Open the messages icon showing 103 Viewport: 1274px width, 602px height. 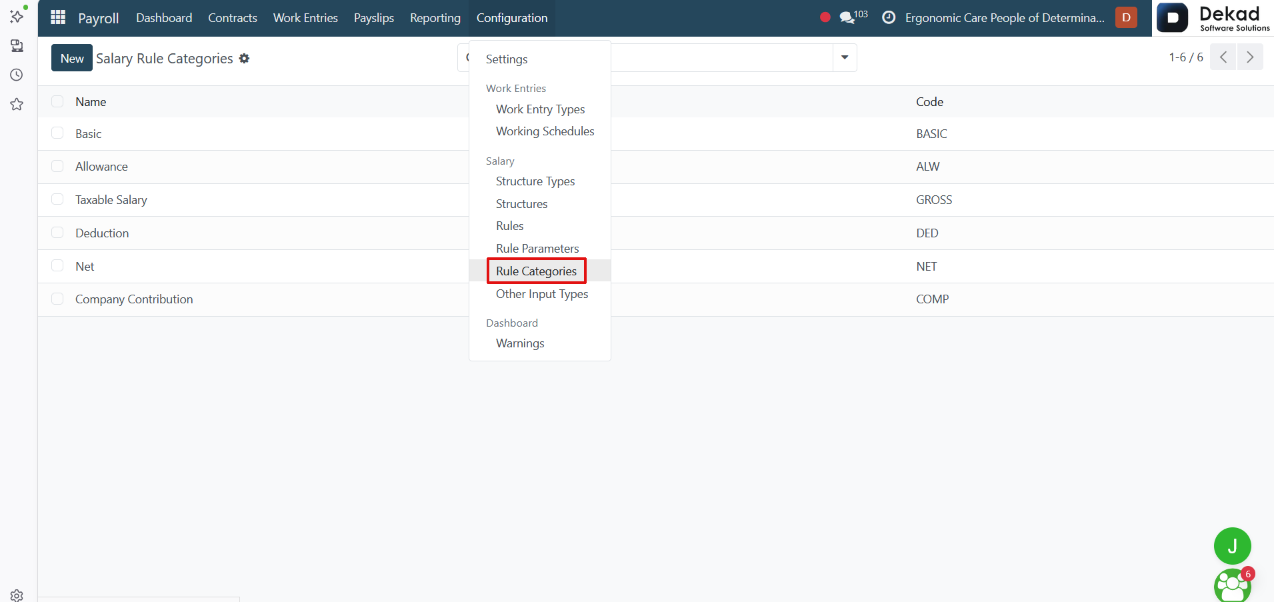[853, 18]
